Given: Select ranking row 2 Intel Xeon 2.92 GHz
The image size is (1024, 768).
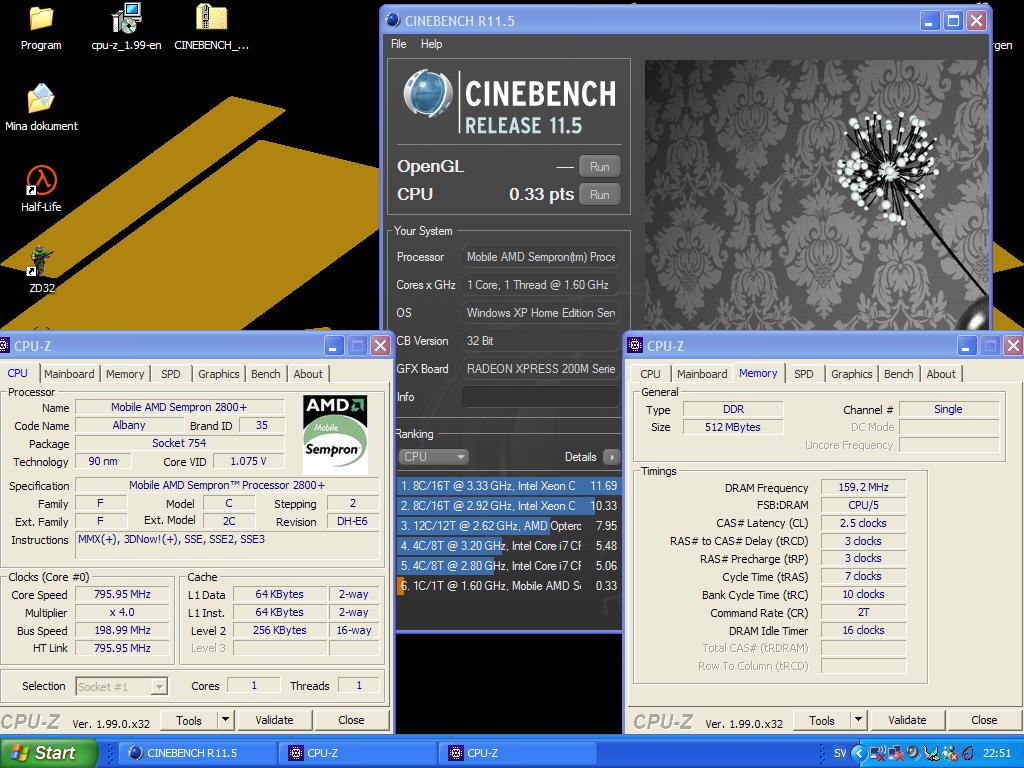Looking at the screenshot, I should (508, 505).
